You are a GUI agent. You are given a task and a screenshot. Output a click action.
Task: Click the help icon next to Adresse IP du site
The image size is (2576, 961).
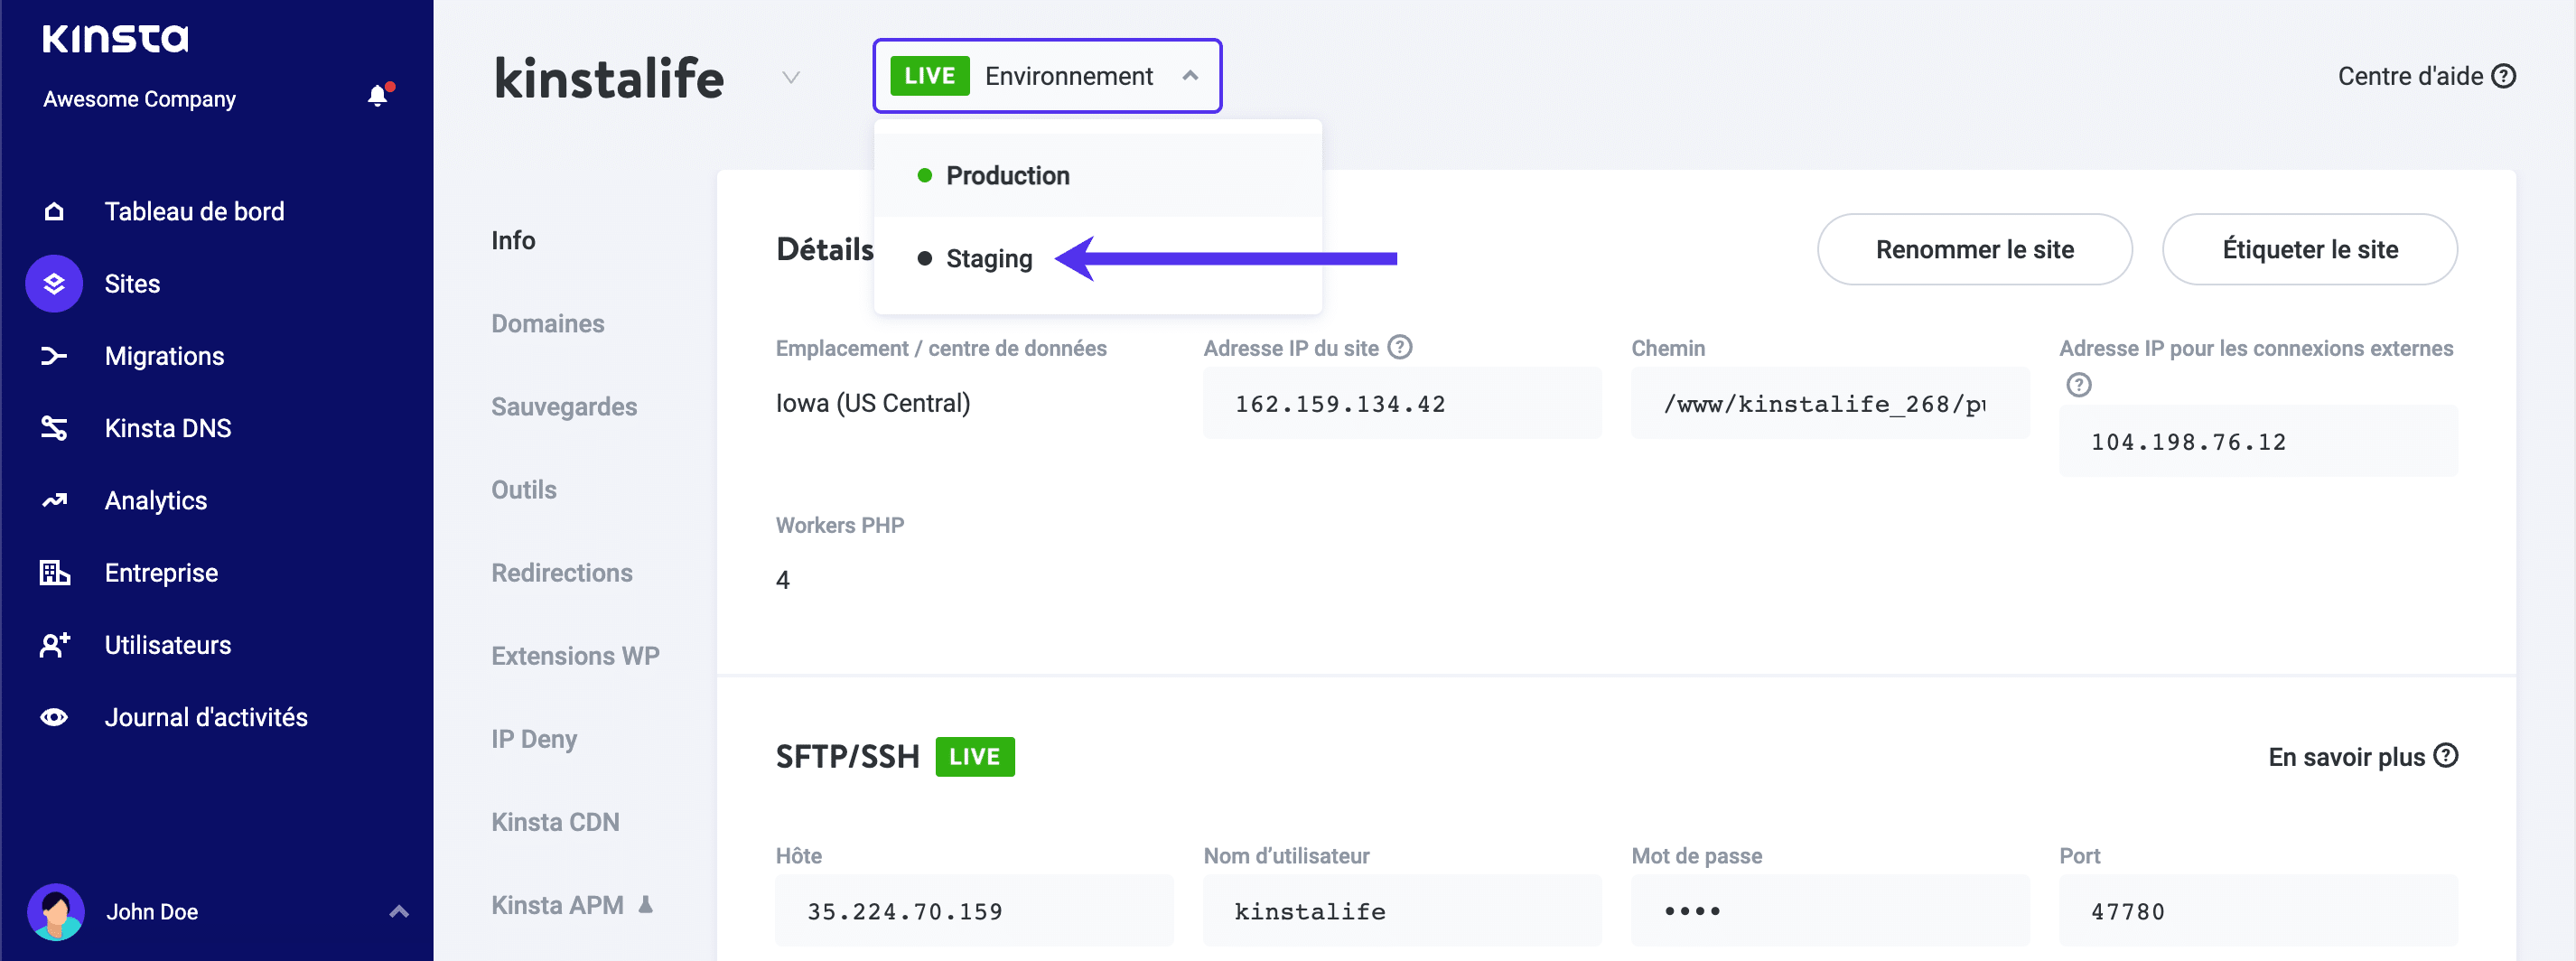[1400, 347]
